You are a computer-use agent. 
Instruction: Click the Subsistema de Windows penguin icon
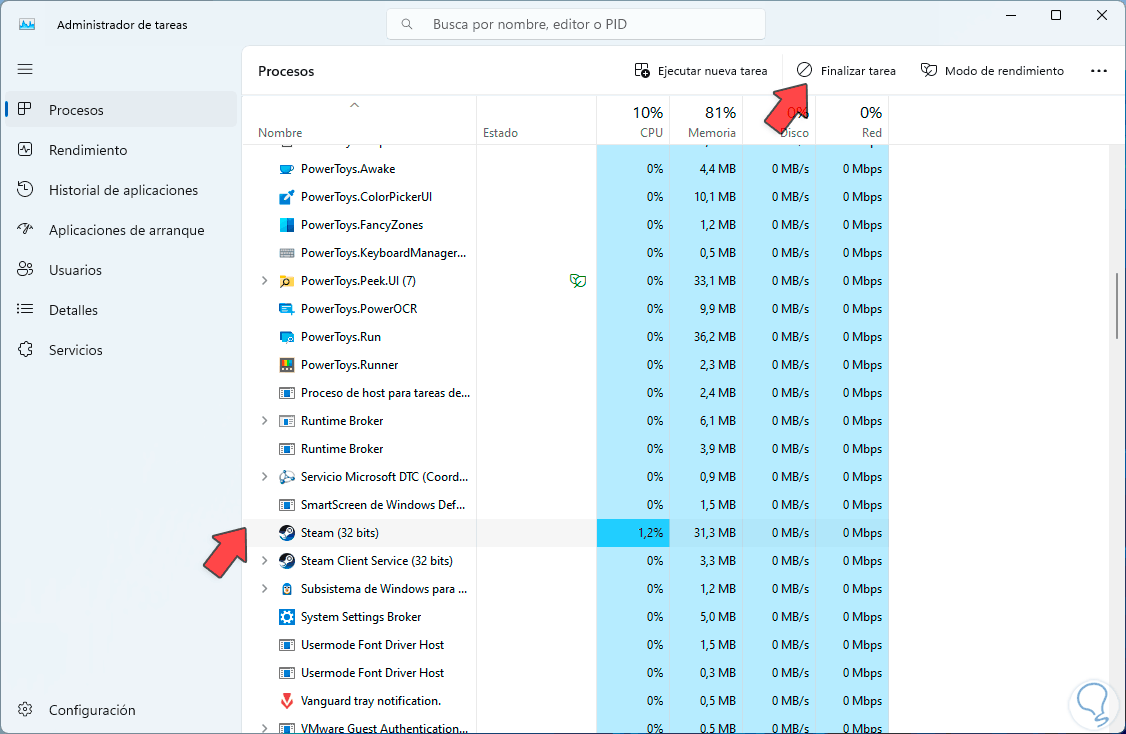[x=287, y=589]
